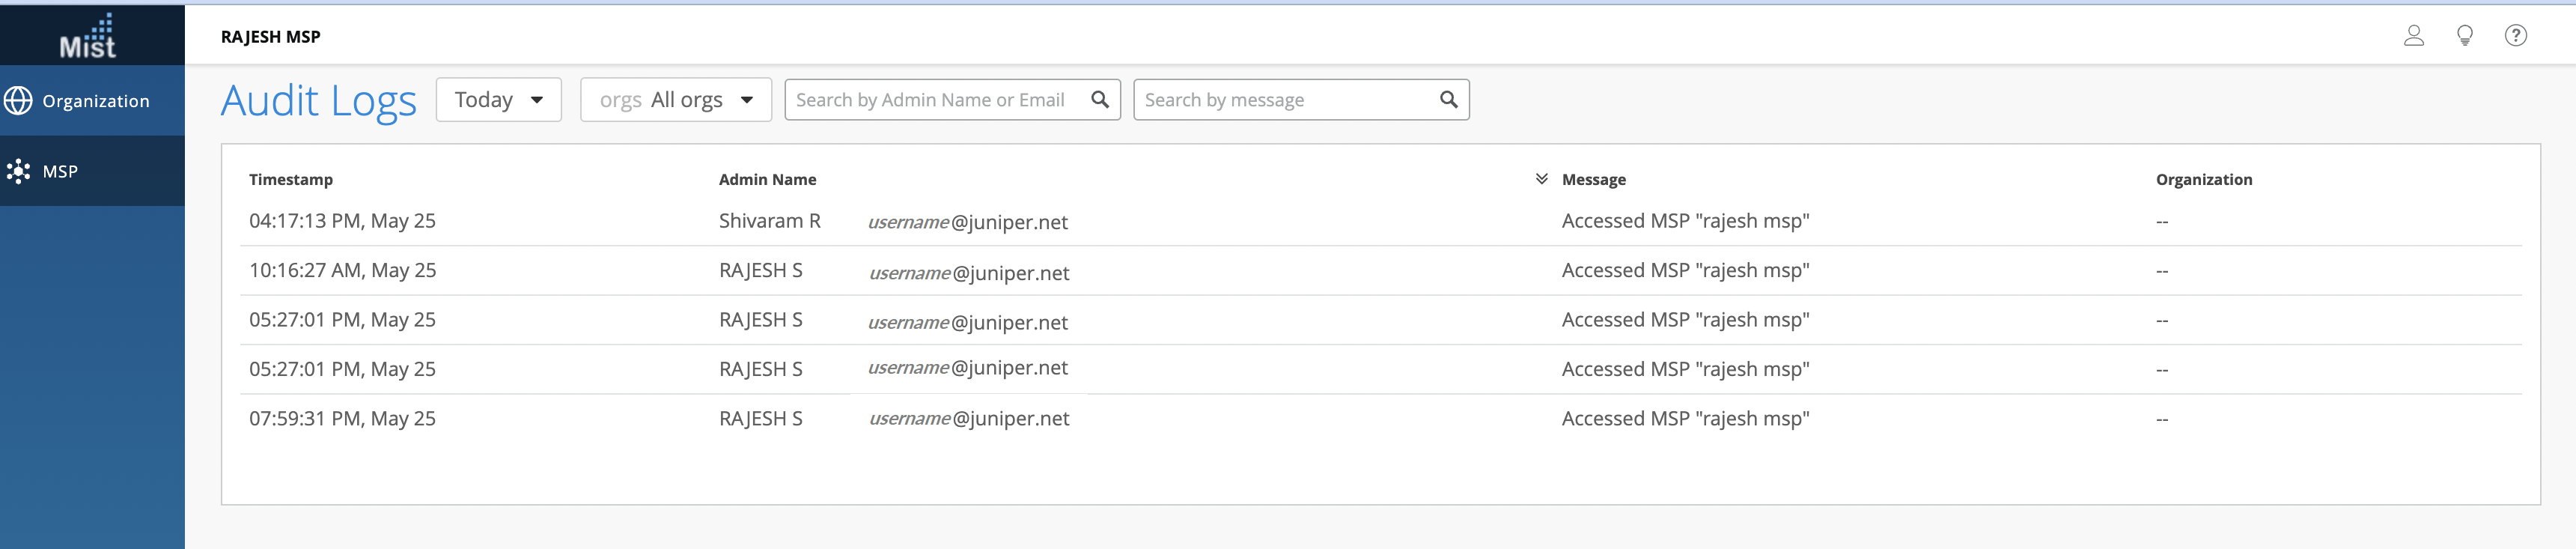Click magnifier in Admin Name search box

pyautogui.click(x=1099, y=100)
